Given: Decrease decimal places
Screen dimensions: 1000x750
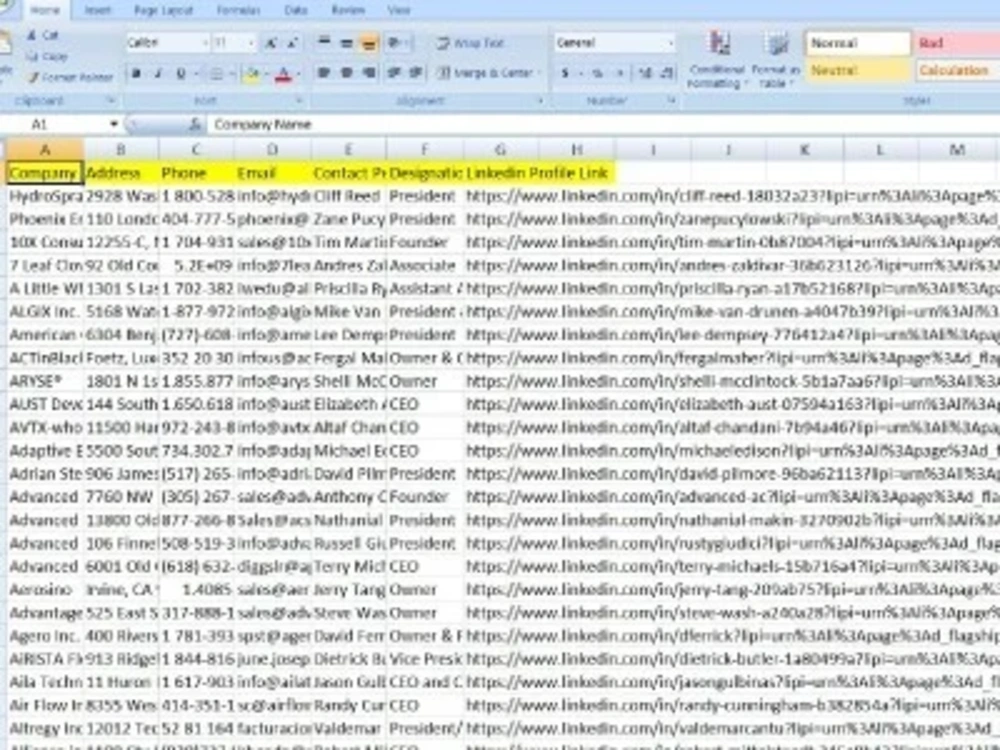Looking at the screenshot, I should pyautogui.click(x=667, y=73).
